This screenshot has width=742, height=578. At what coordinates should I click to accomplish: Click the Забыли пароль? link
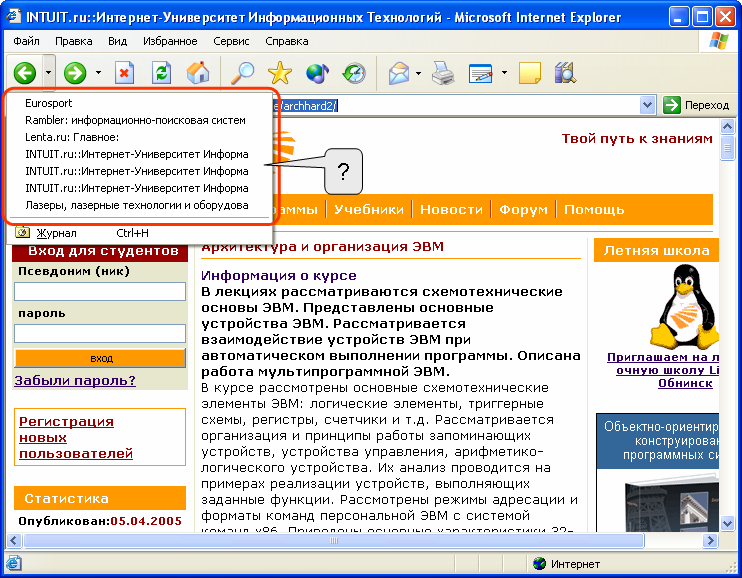(75, 380)
